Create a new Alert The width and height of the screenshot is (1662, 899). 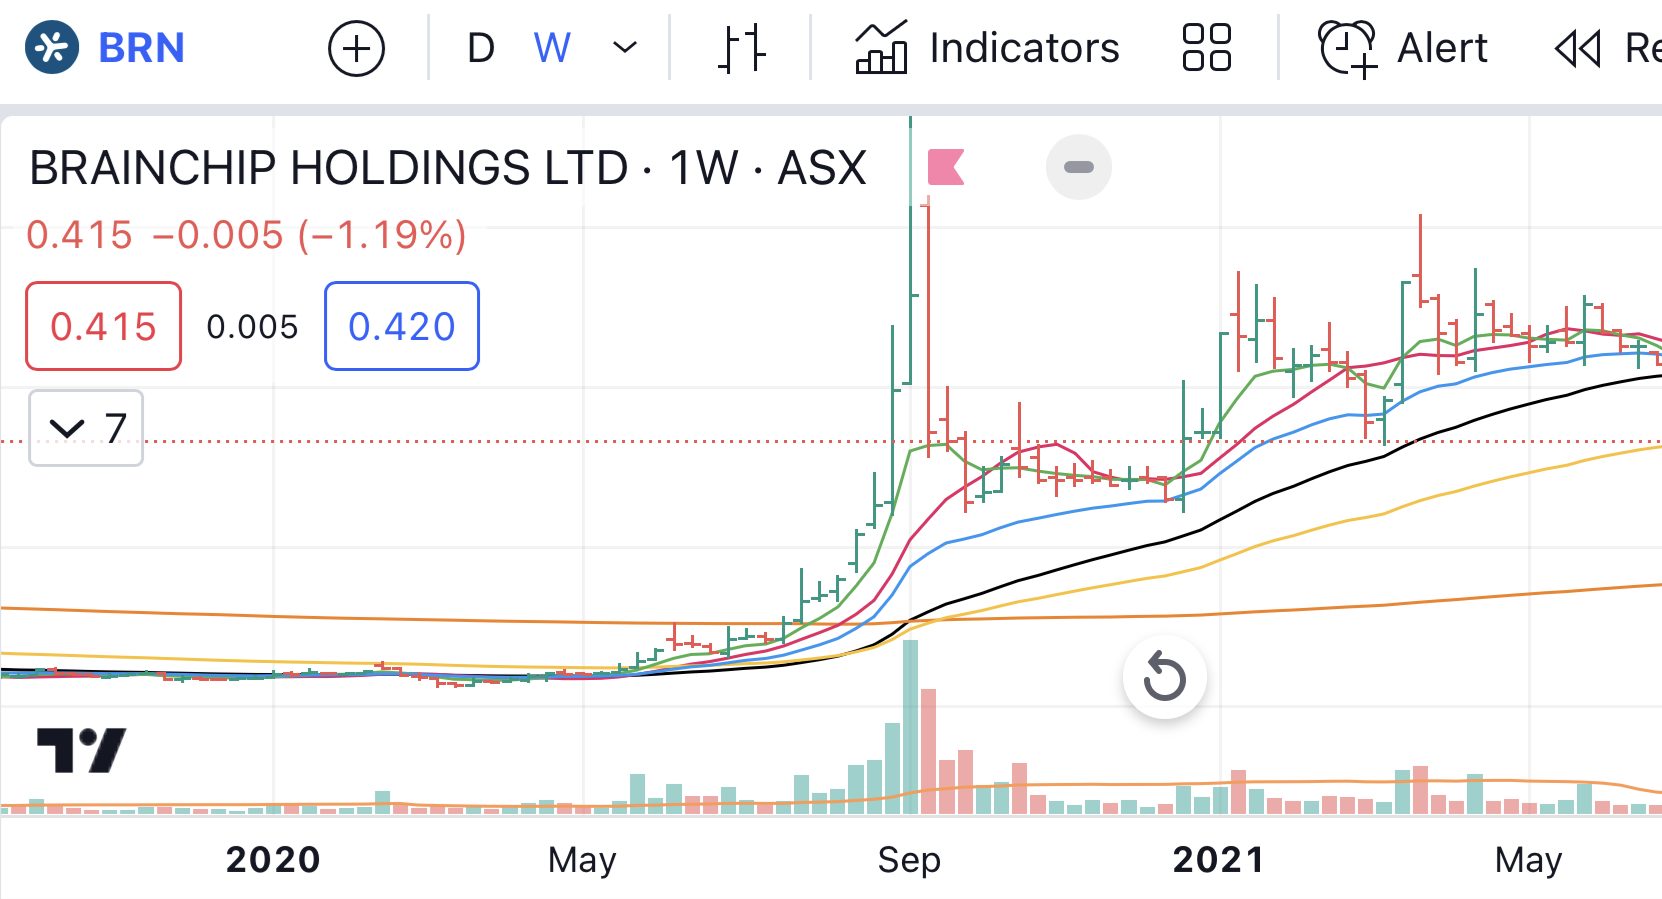coord(1403,48)
